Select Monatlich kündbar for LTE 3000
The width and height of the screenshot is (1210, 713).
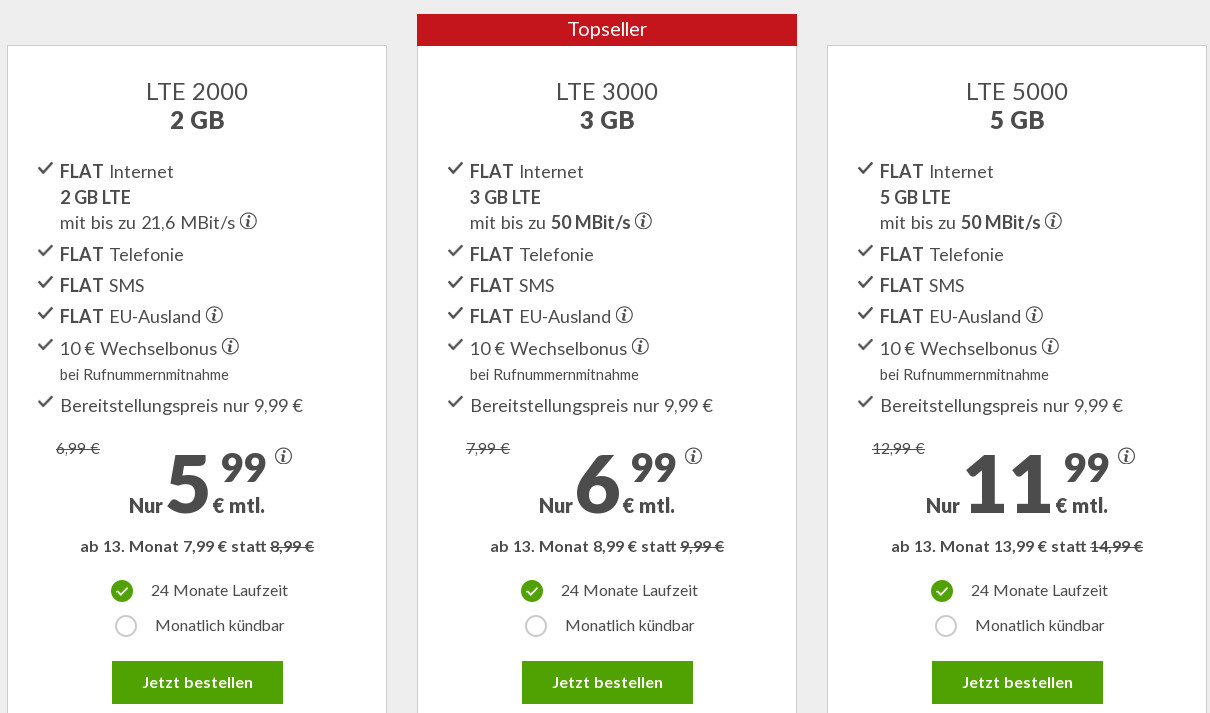(x=536, y=626)
